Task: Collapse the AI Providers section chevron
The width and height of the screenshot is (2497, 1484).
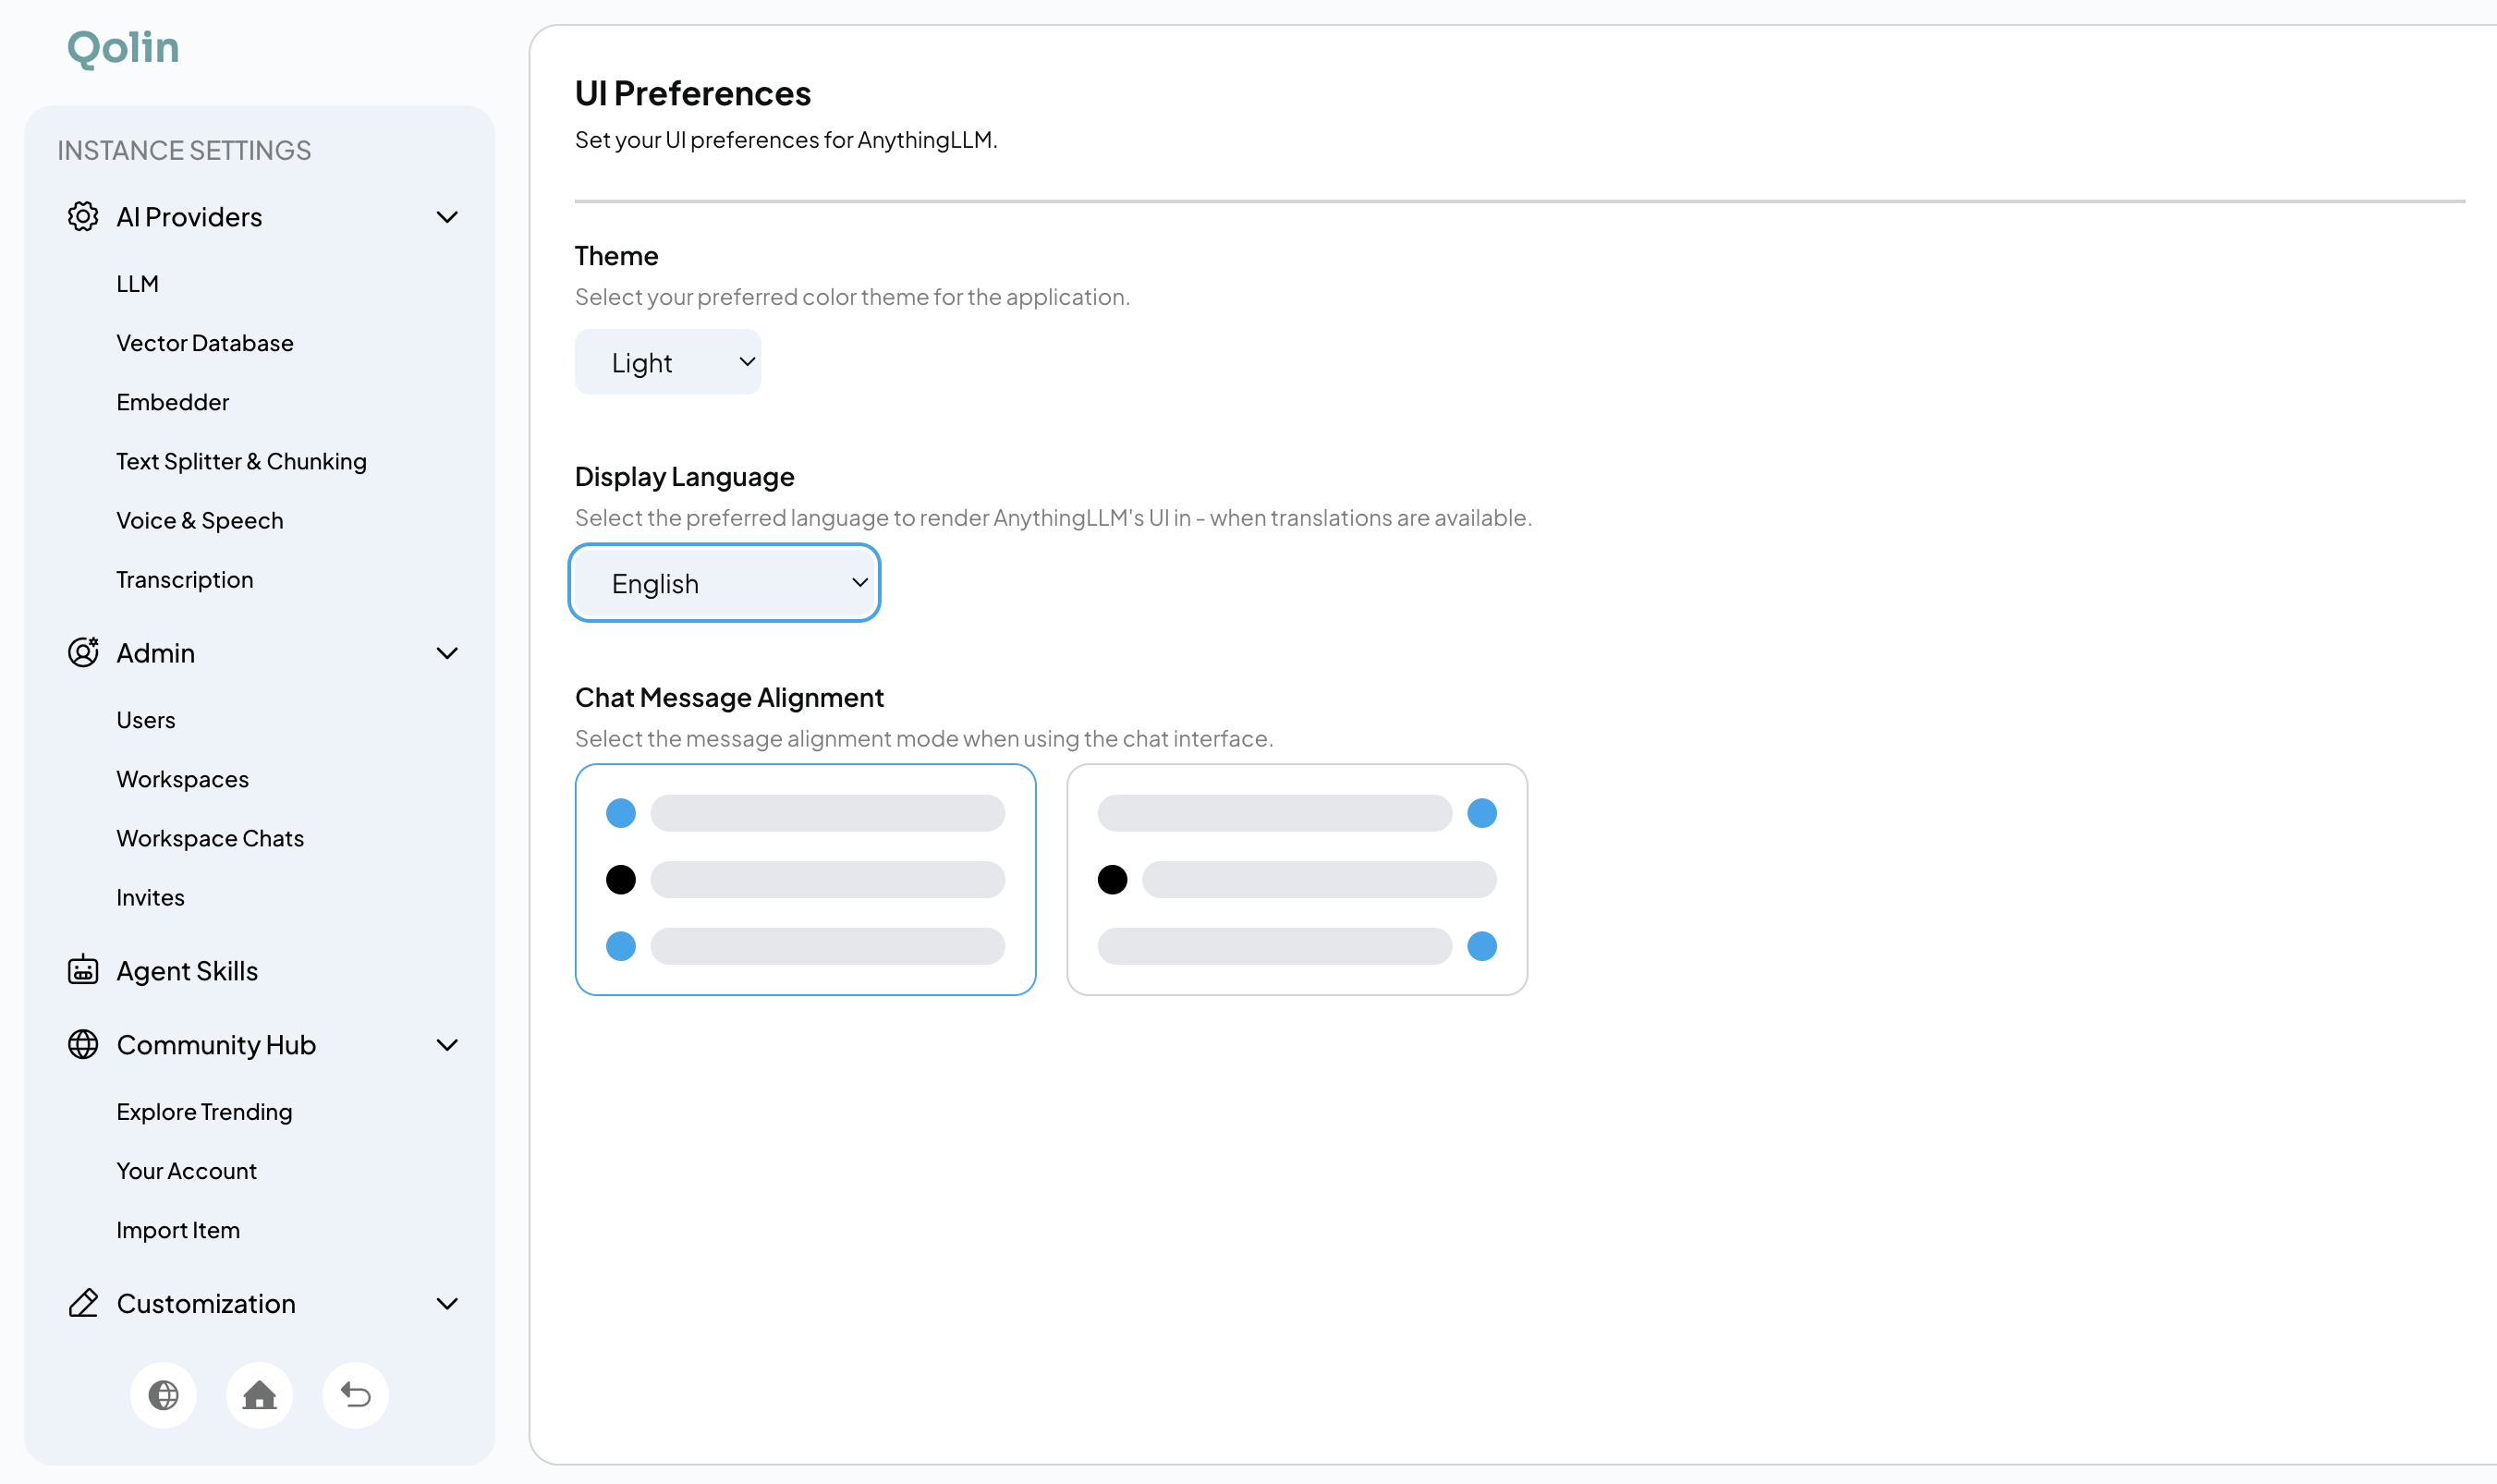Action: (x=447, y=216)
